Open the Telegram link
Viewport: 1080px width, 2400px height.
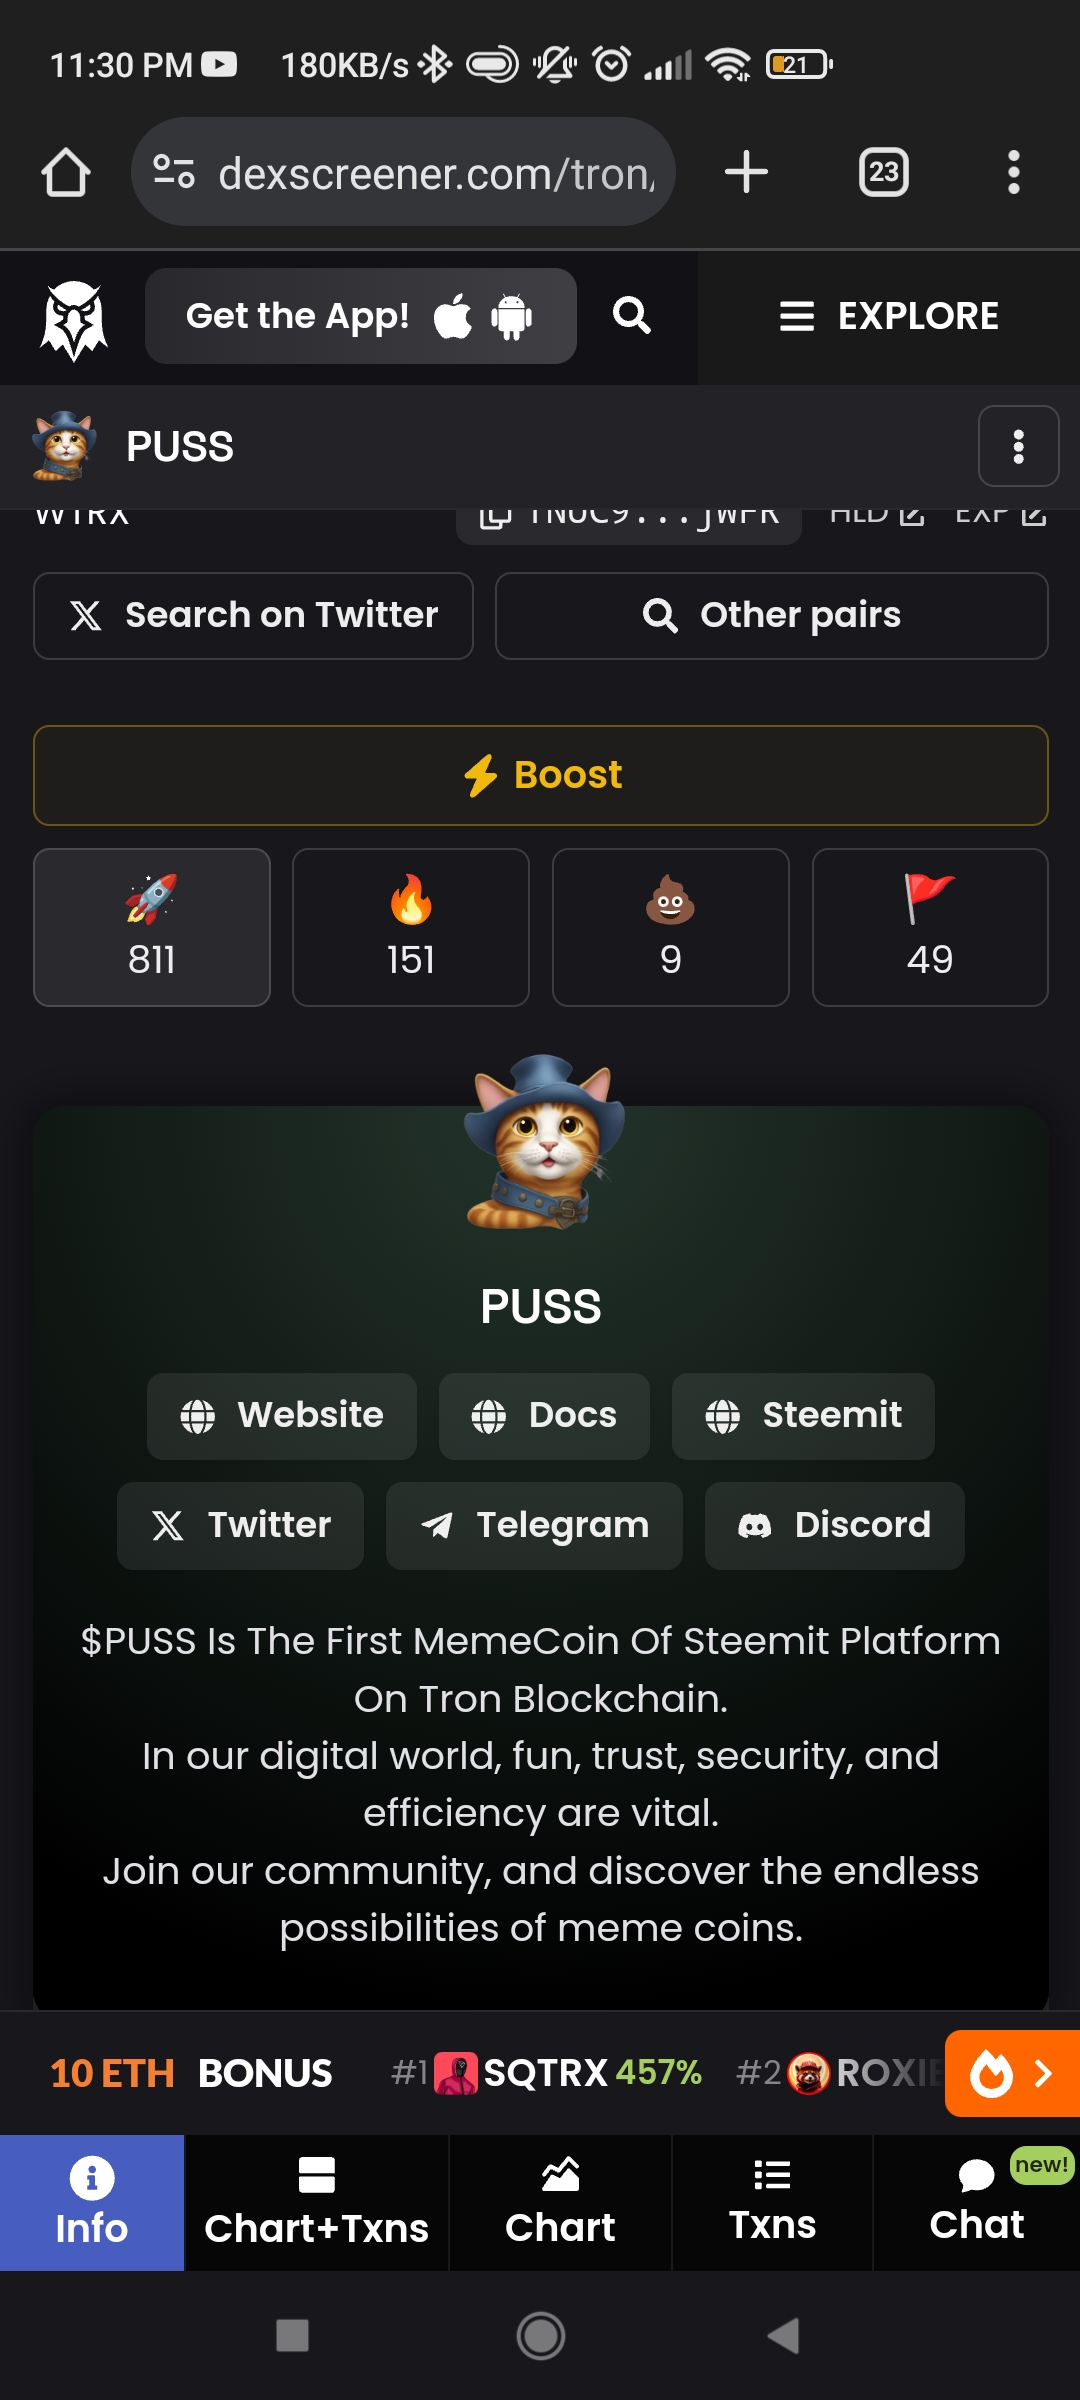pos(534,1526)
